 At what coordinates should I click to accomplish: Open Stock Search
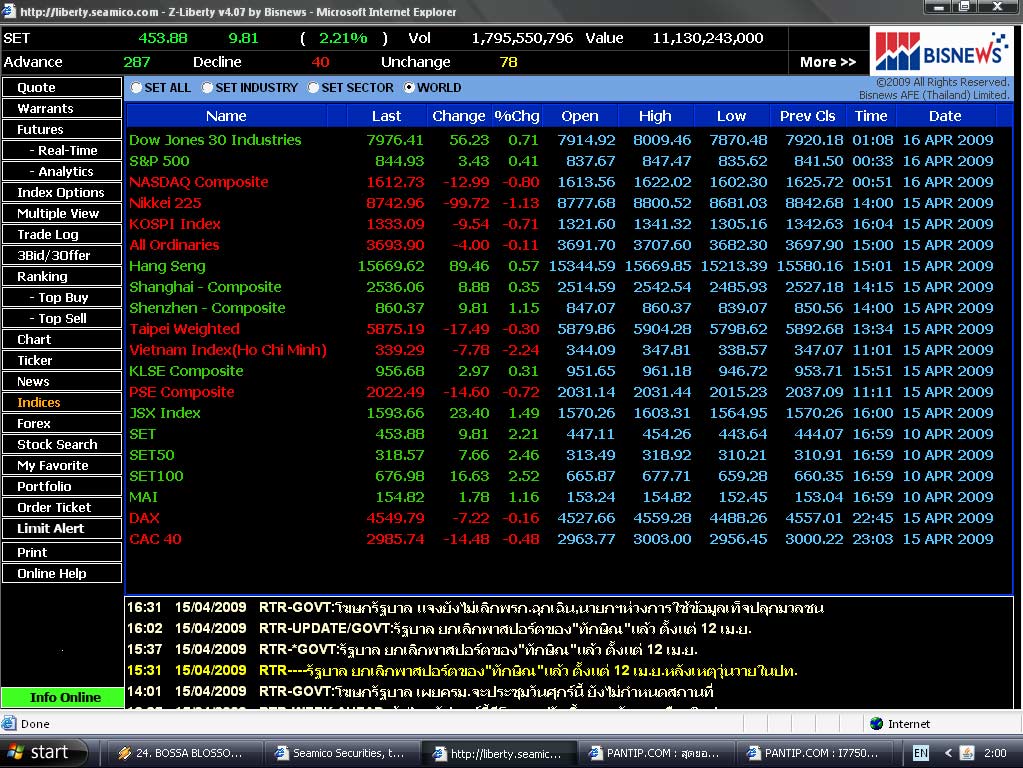[x=62, y=444]
